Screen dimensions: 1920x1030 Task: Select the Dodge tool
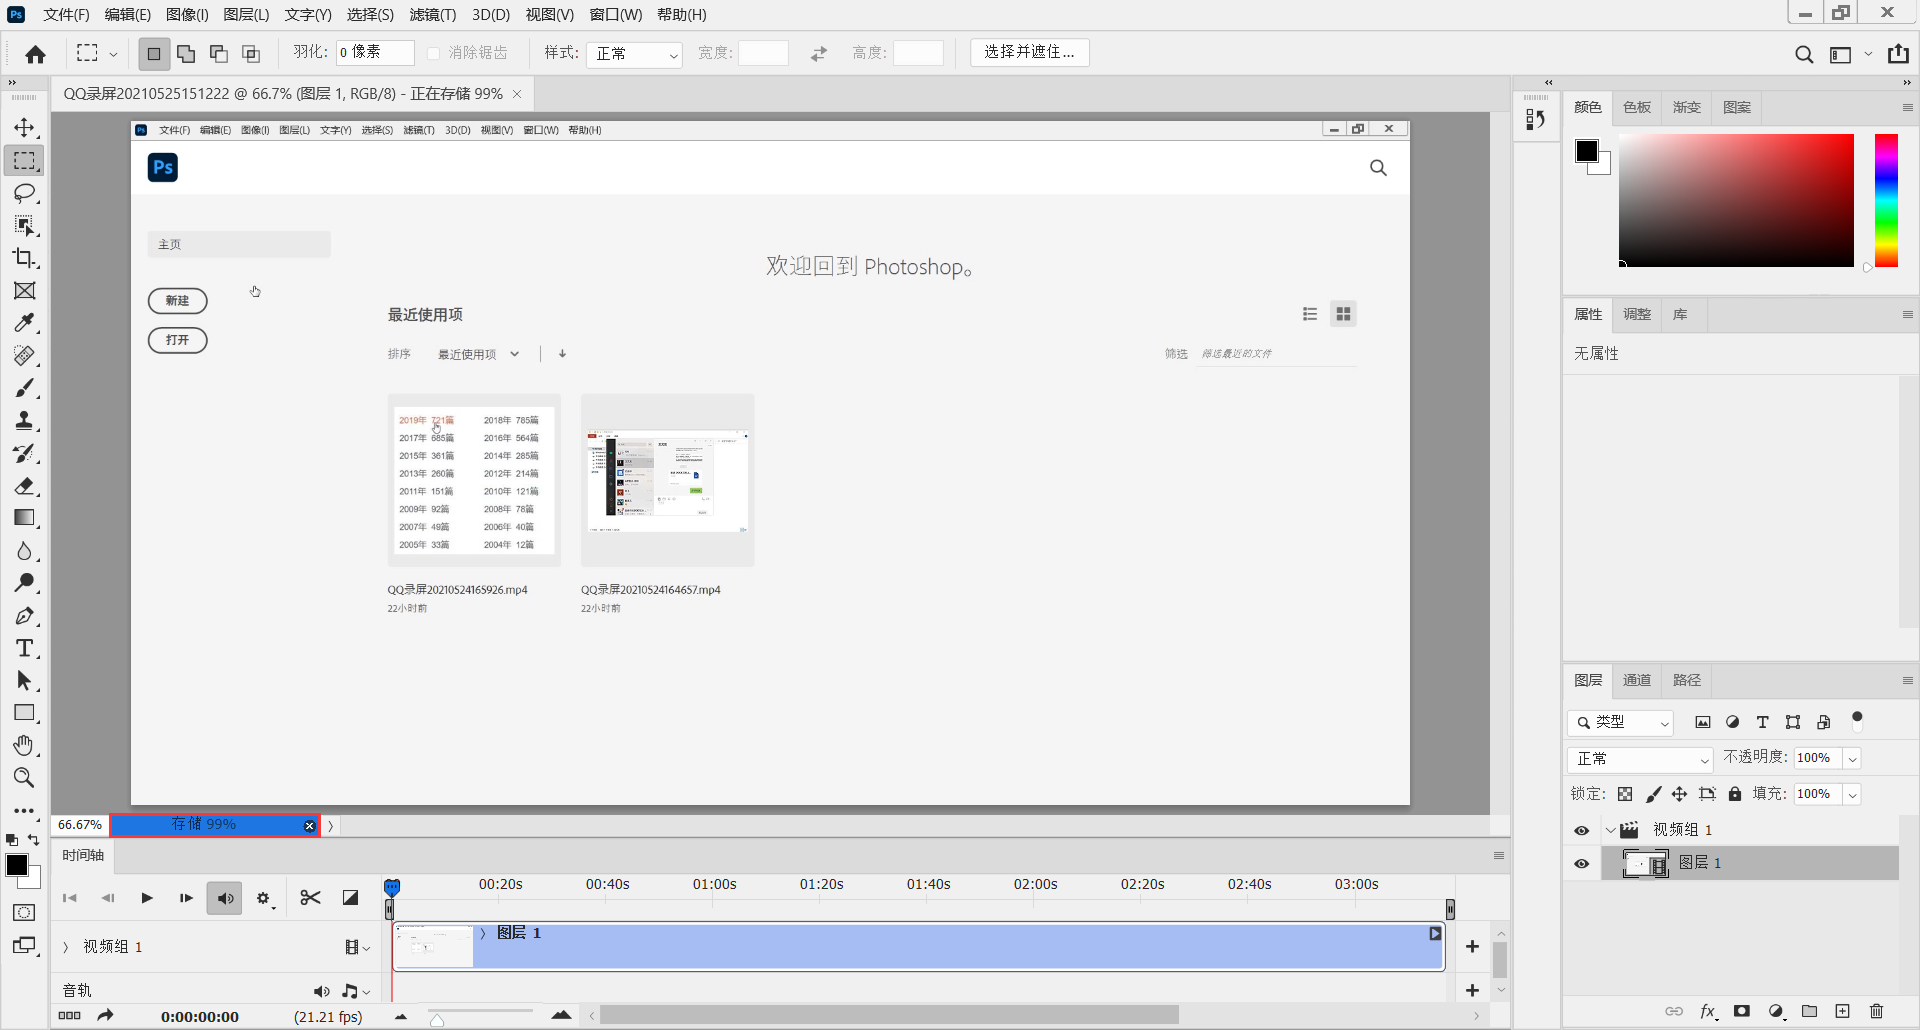coord(24,583)
